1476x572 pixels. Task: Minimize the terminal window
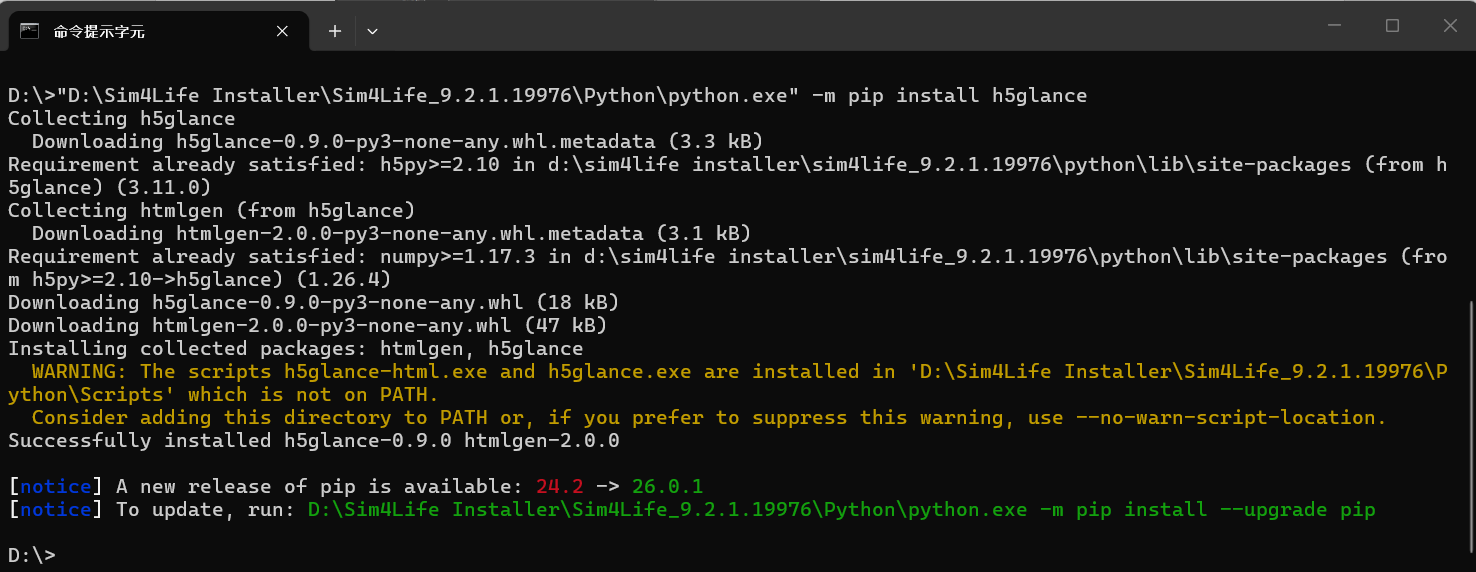coord(1332,26)
